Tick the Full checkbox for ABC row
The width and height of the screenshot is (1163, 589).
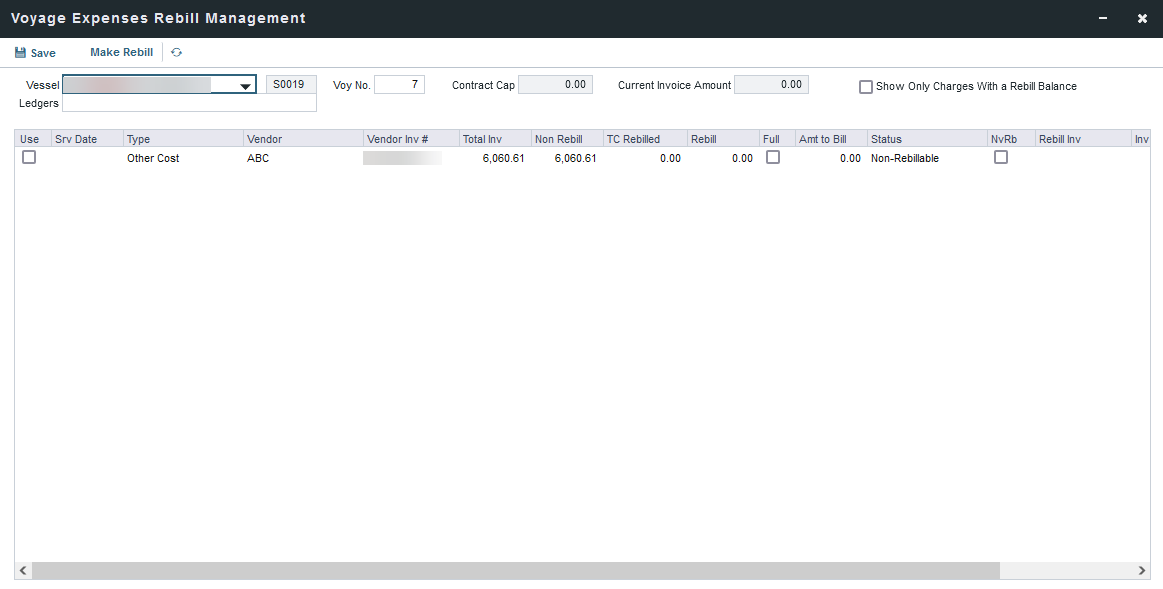(x=773, y=157)
